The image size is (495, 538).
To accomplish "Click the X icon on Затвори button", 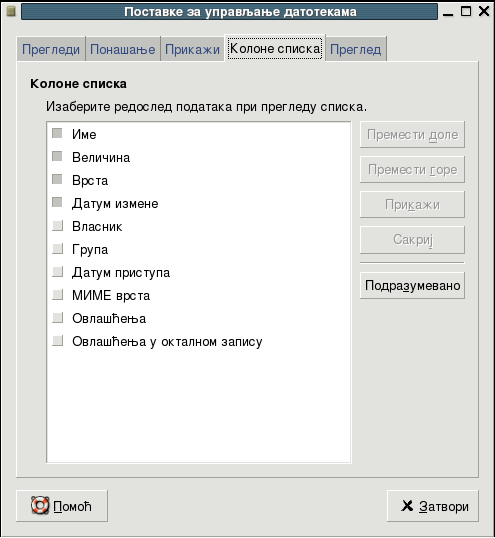I will click(x=407, y=506).
